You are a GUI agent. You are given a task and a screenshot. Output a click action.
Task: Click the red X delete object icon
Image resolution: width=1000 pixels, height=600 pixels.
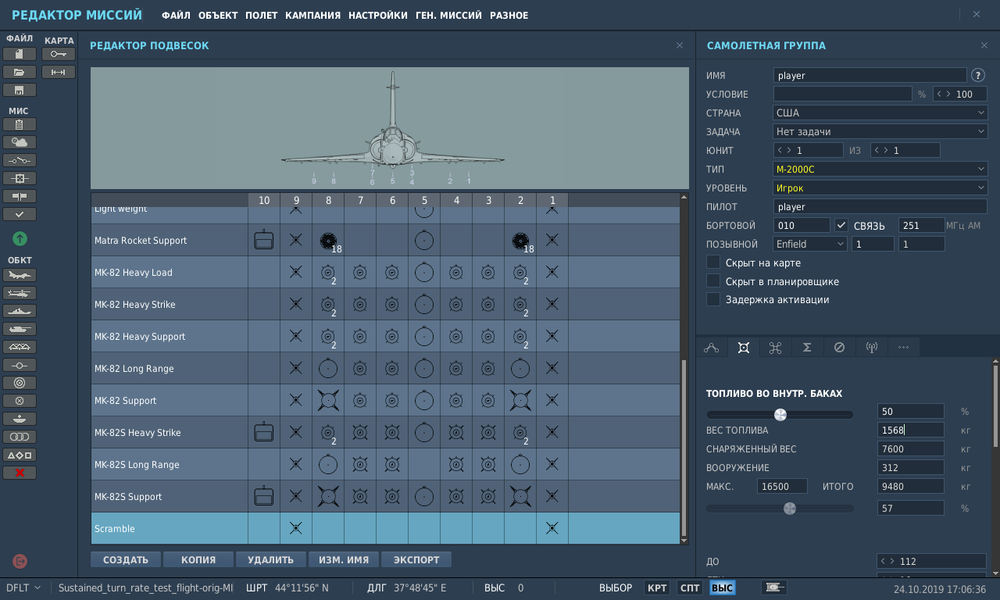[x=20, y=472]
